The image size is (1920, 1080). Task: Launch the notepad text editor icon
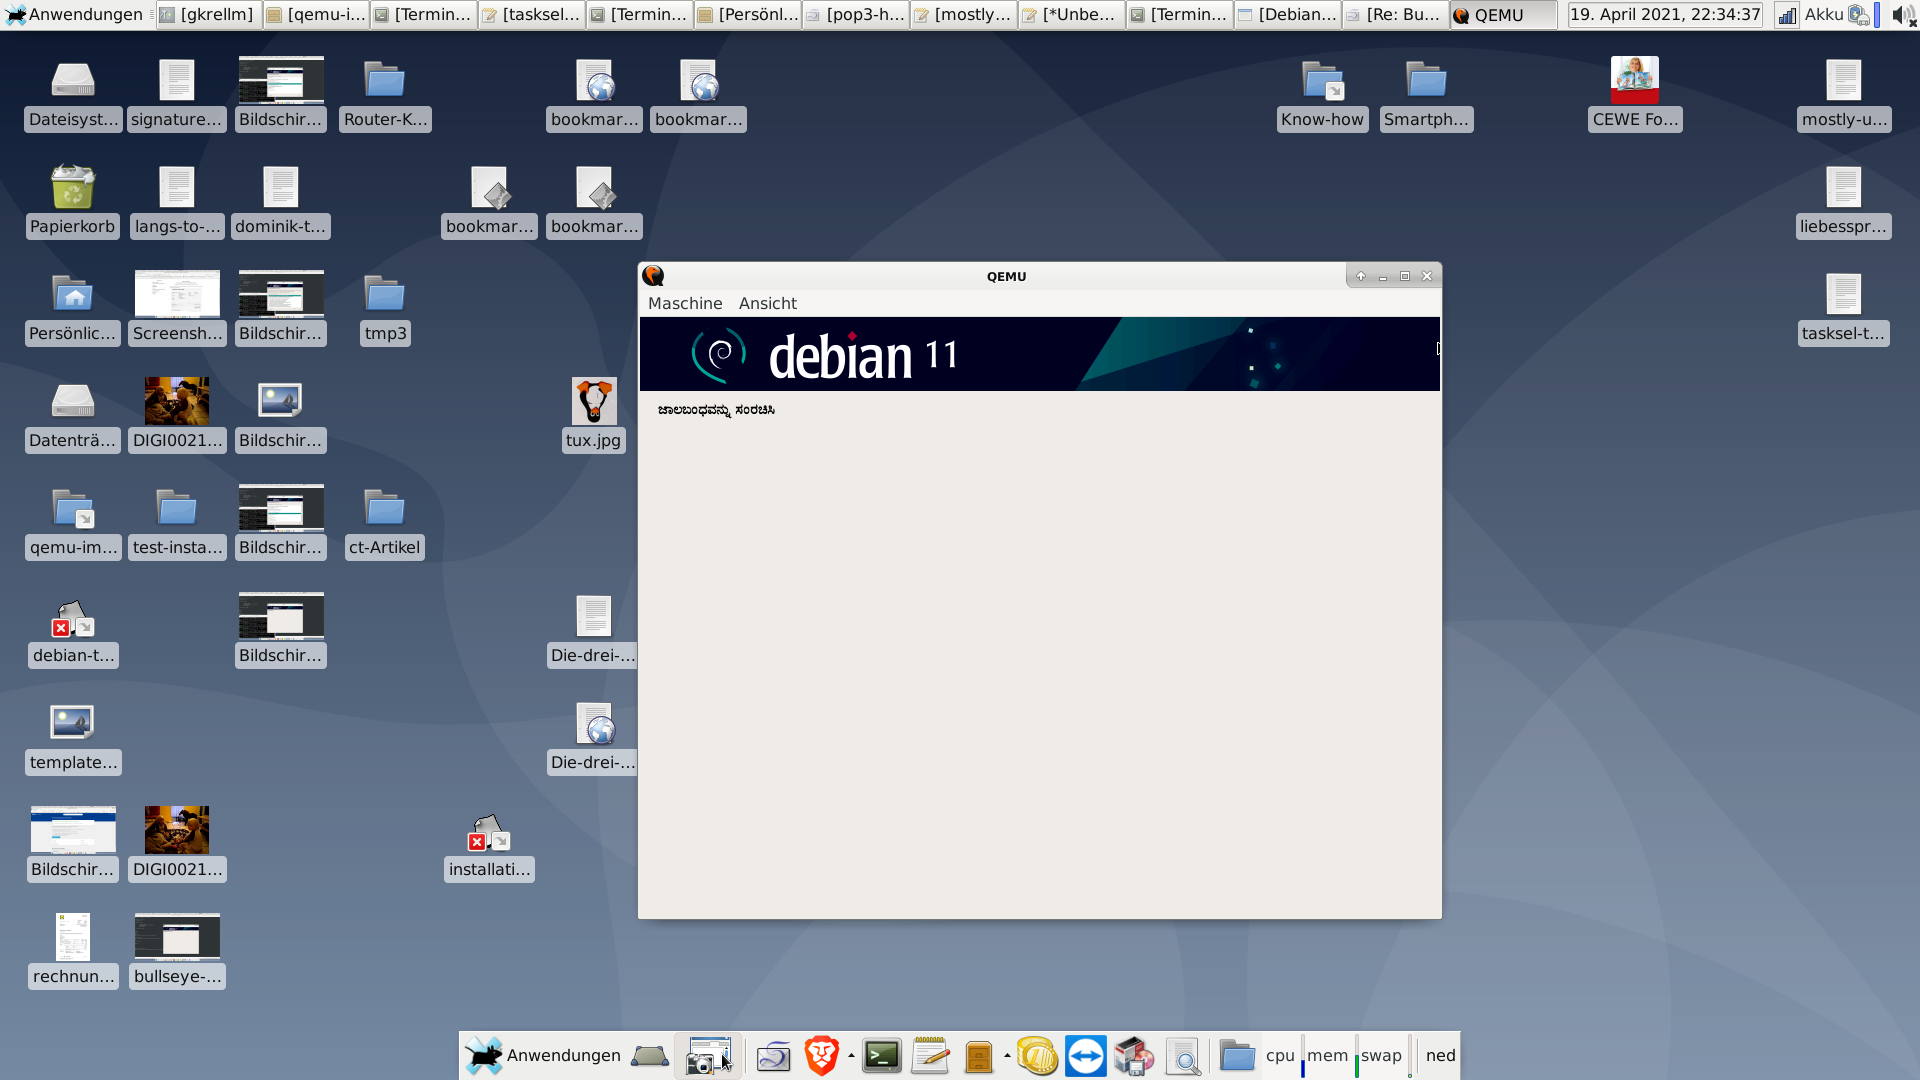(x=930, y=1056)
